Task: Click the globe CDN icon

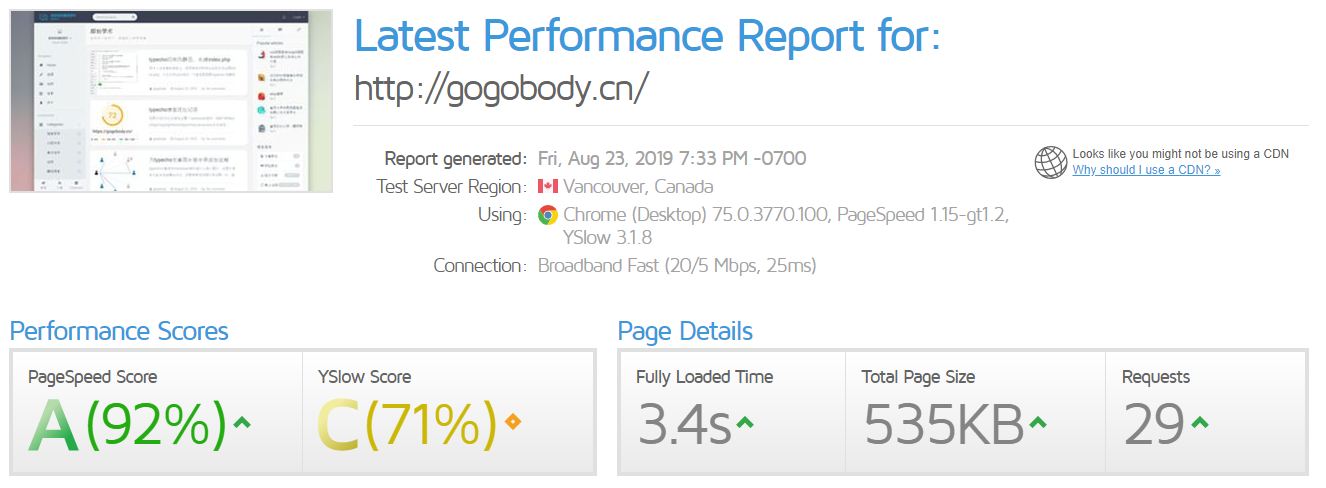Action: 1051,162
